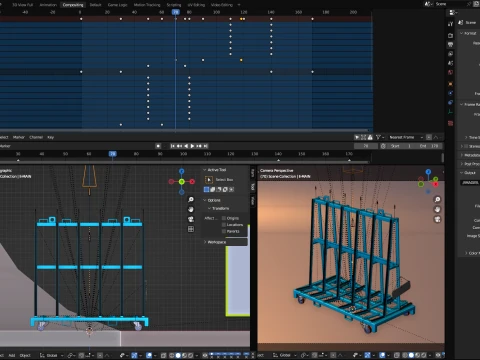Click the pan hand icon in the camera viewport
480x360 pixels.
tap(437, 209)
